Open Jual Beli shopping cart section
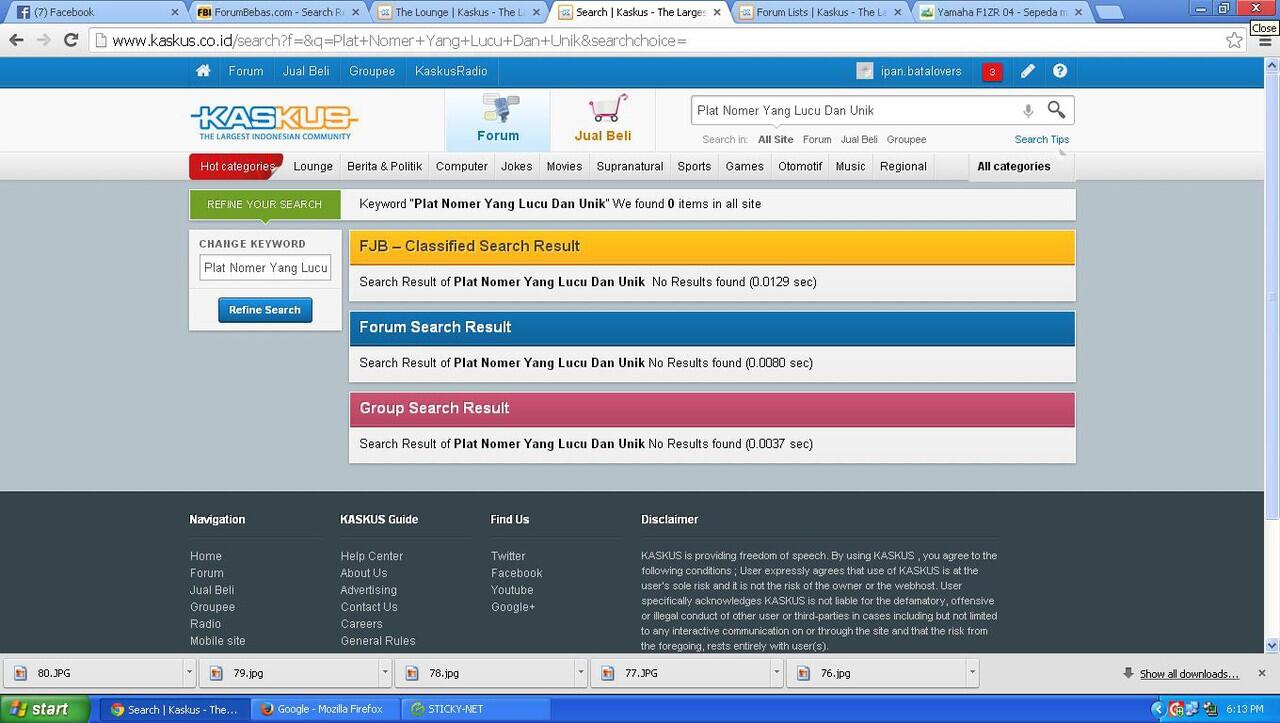 tap(603, 120)
